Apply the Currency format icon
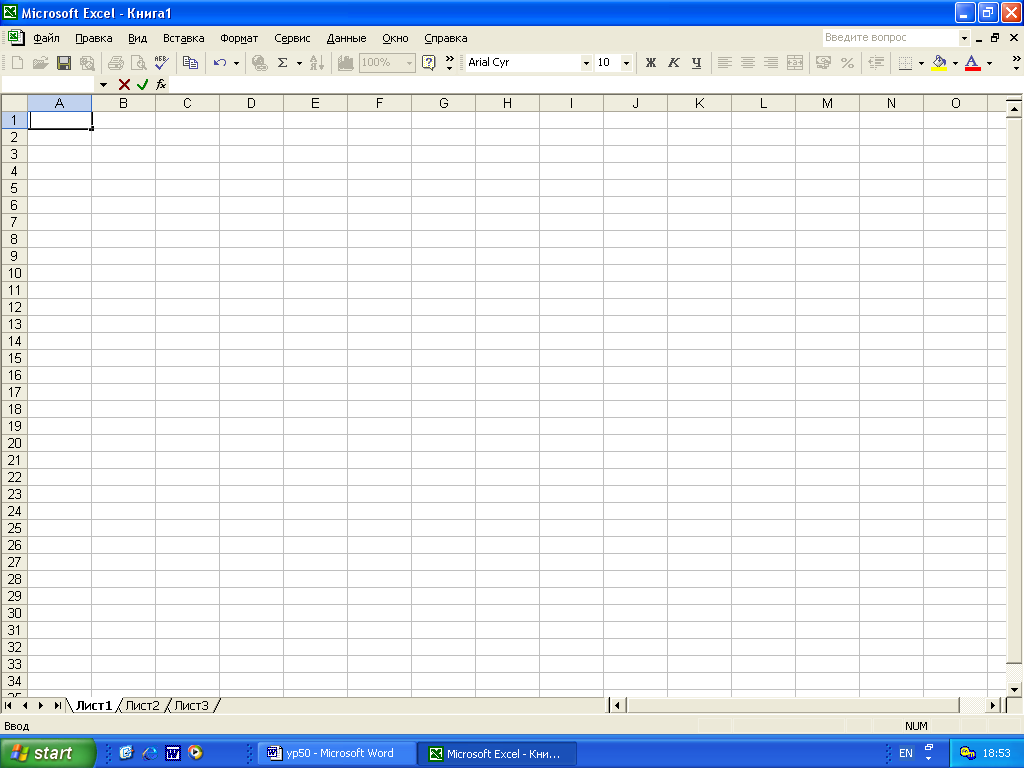Image resolution: width=1024 pixels, height=768 pixels. [x=824, y=63]
